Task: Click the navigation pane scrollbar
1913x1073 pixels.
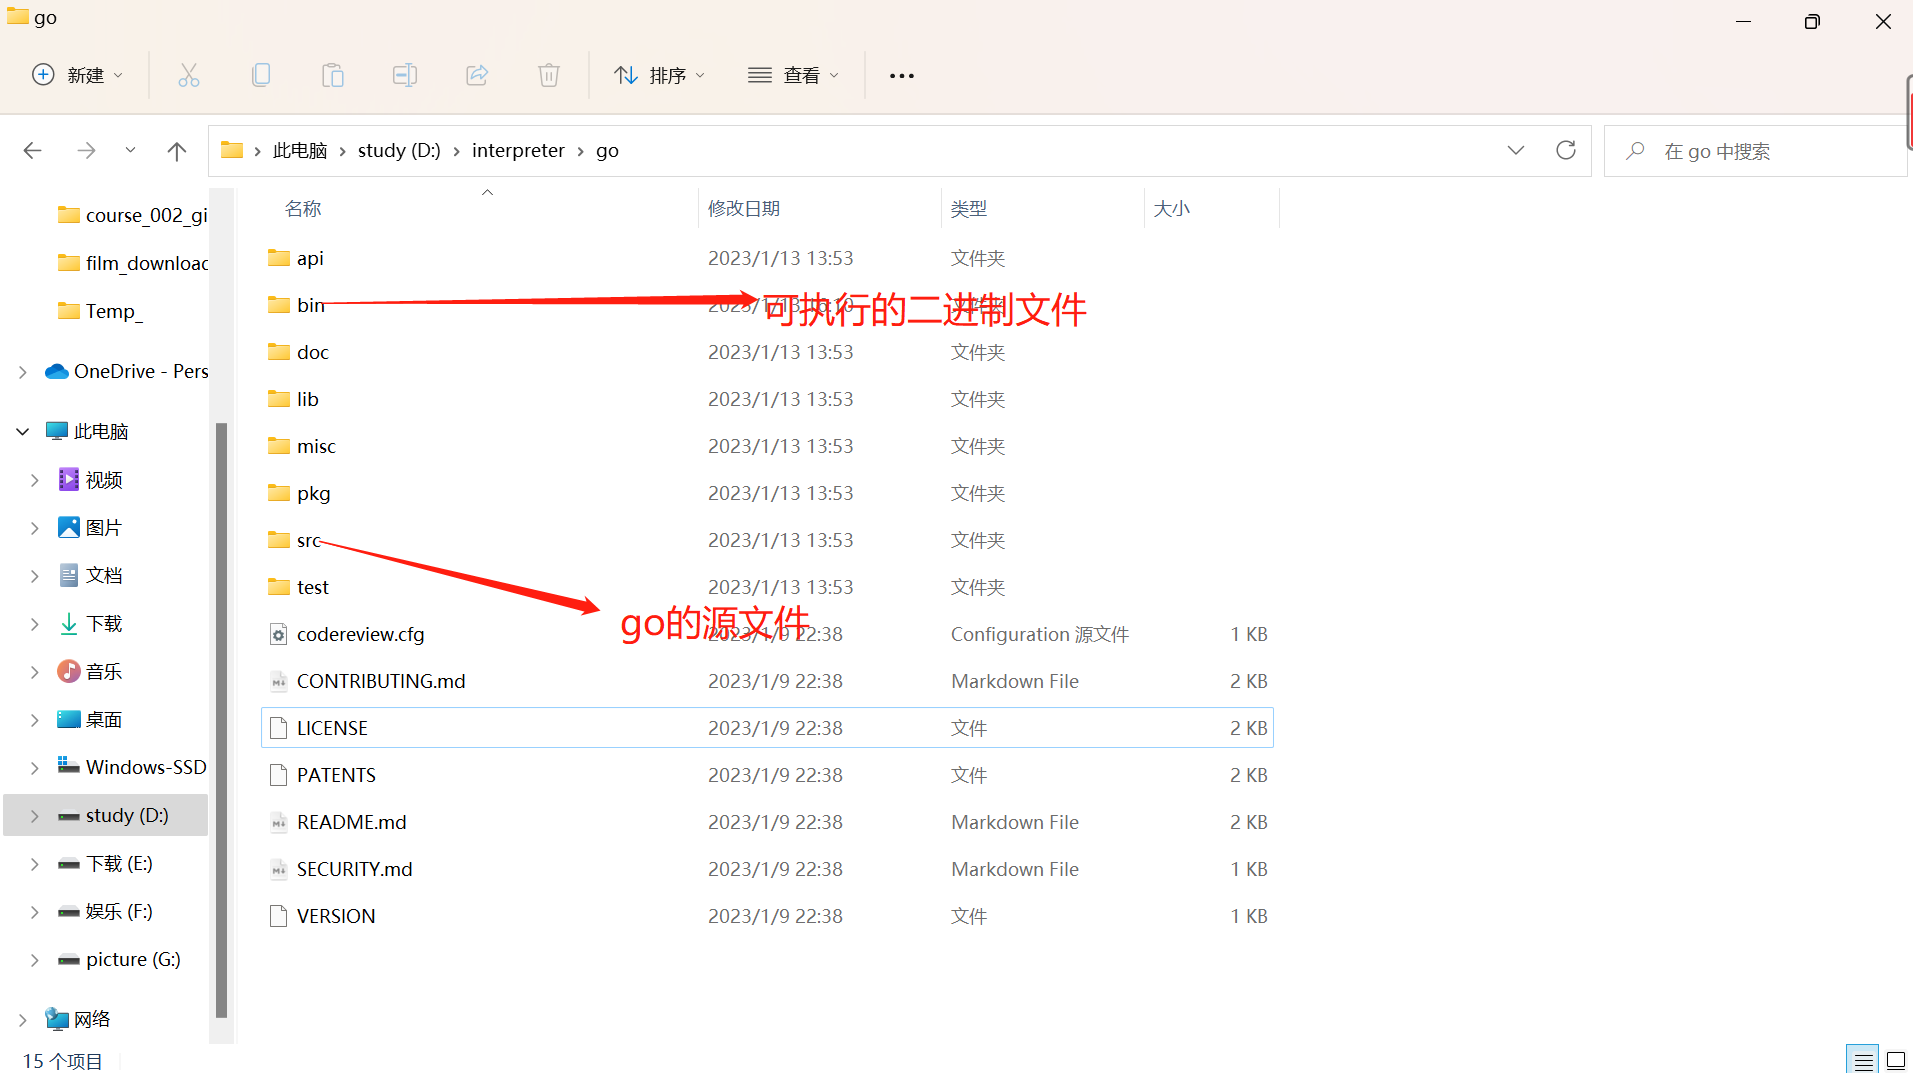Action: coord(221,720)
